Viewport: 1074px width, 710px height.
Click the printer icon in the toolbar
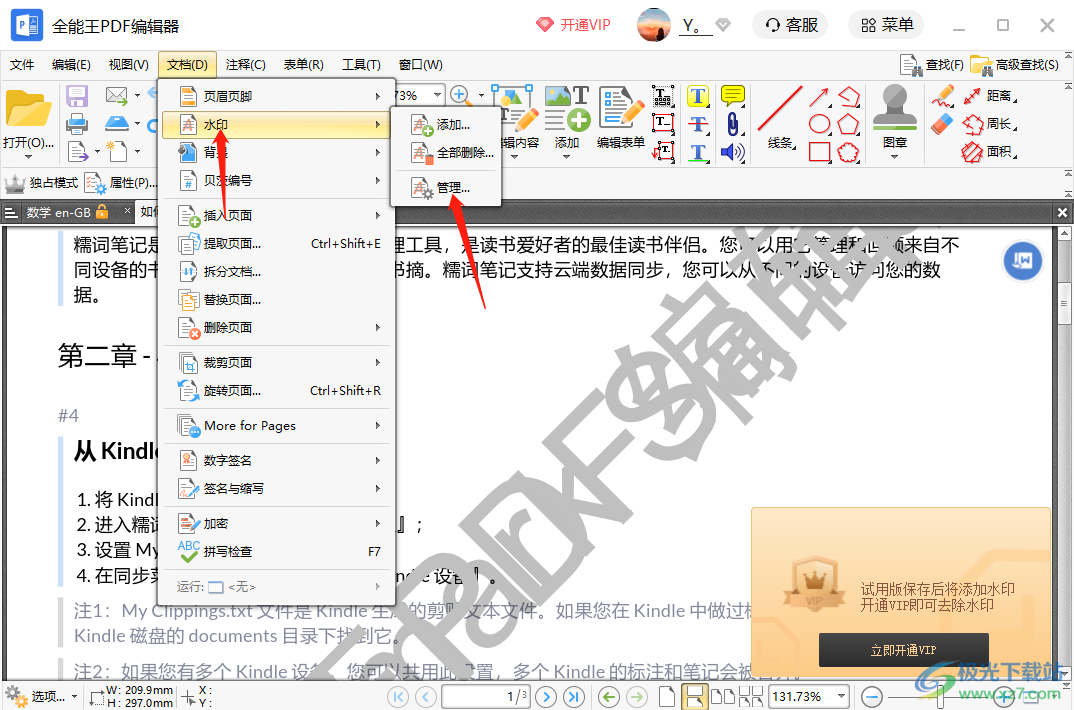tap(77, 124)
